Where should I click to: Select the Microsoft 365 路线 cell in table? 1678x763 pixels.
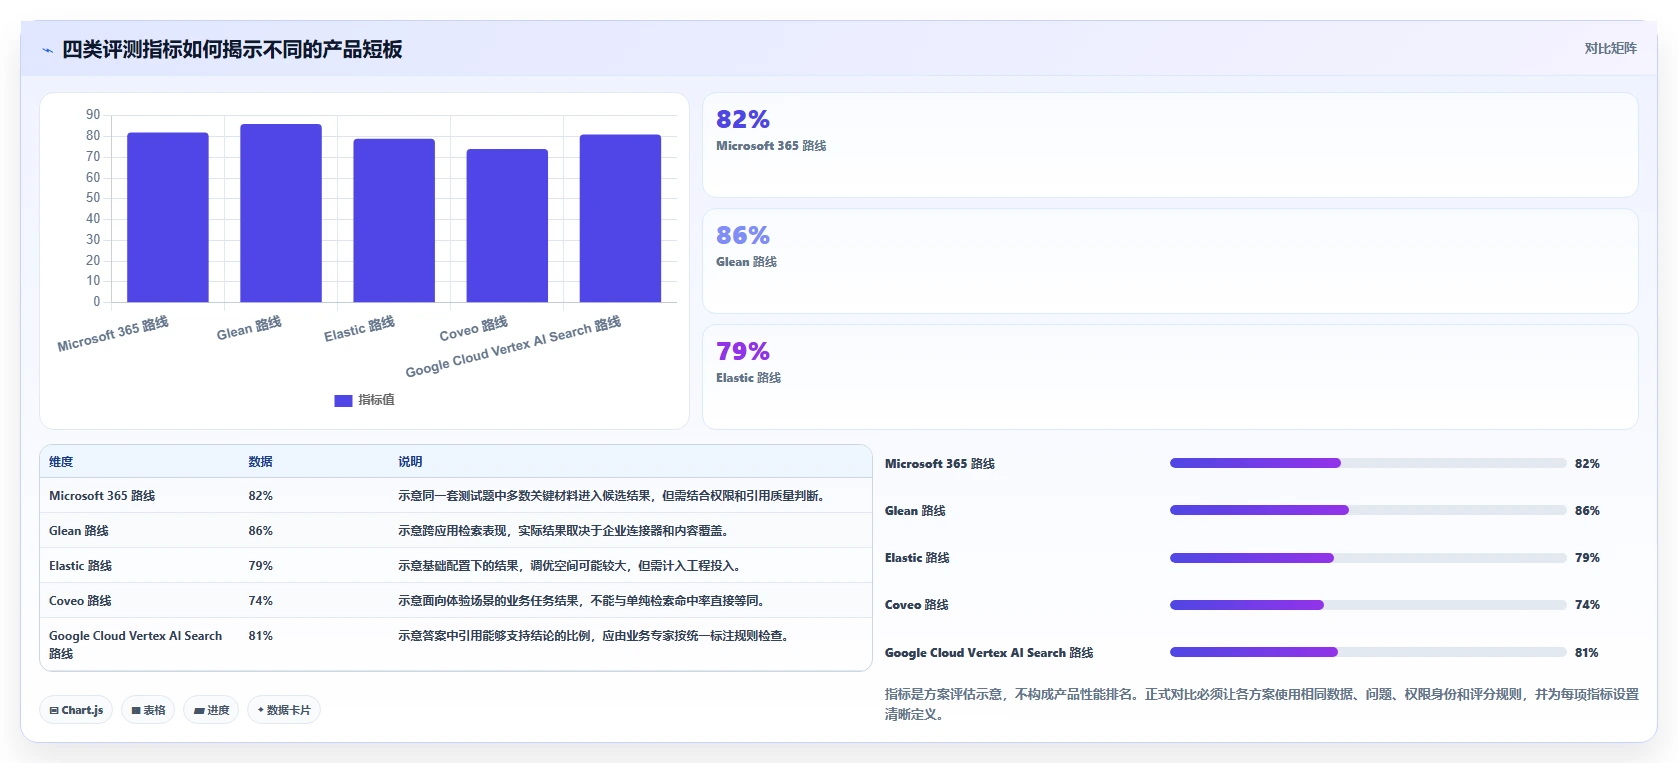click(x=102, y=496)
